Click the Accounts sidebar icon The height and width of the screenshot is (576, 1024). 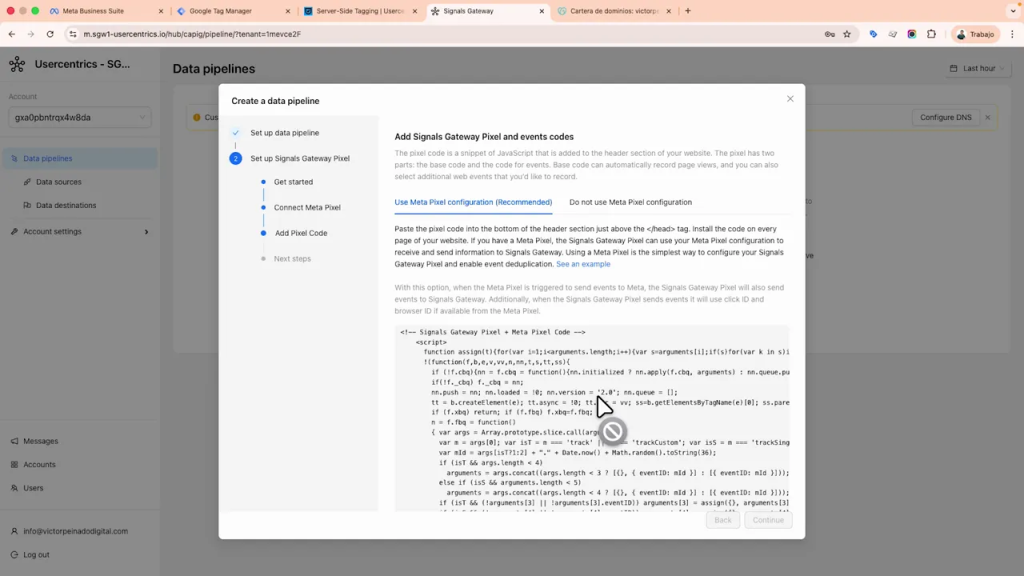click(x=14, y=464)
